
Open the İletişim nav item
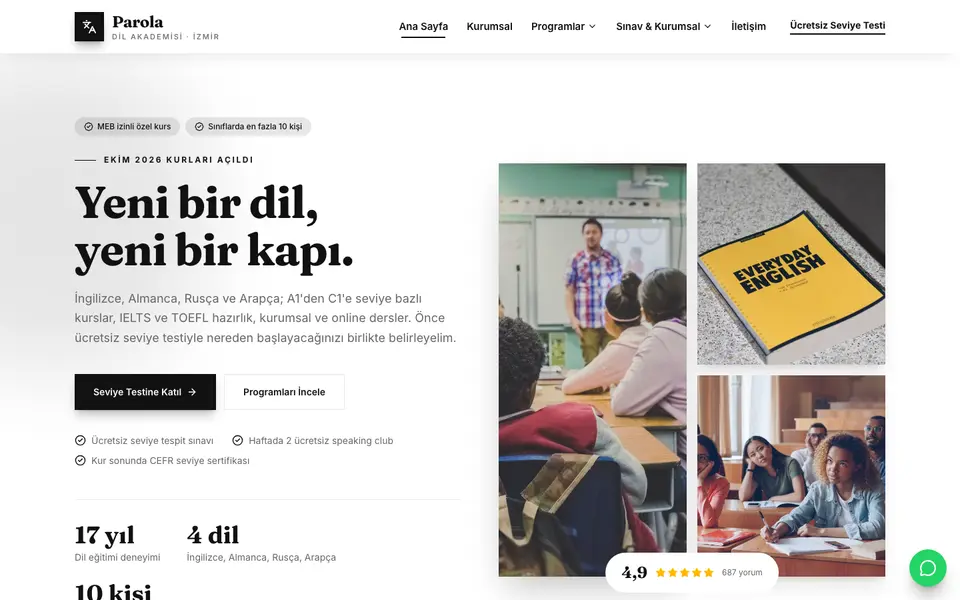(x=748, y=26)
